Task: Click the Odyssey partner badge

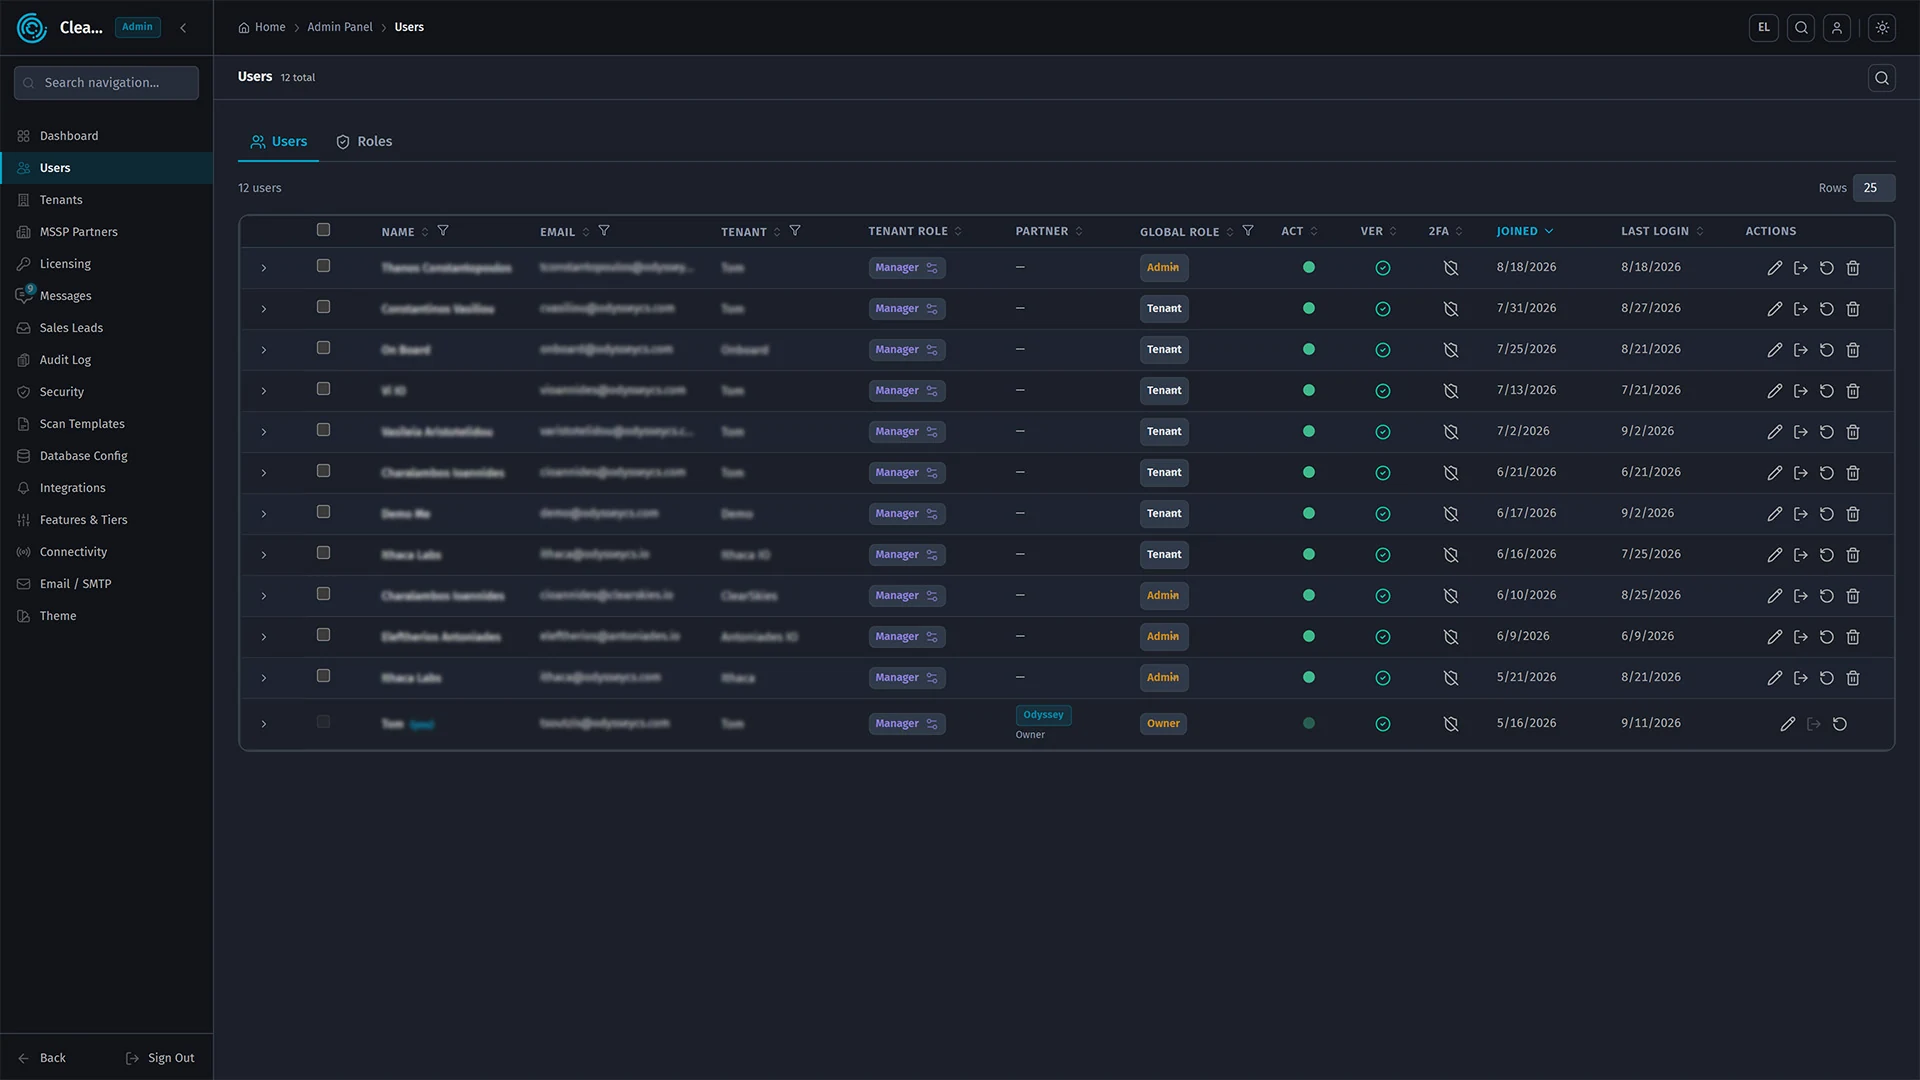Action: tap(1043, 715)
